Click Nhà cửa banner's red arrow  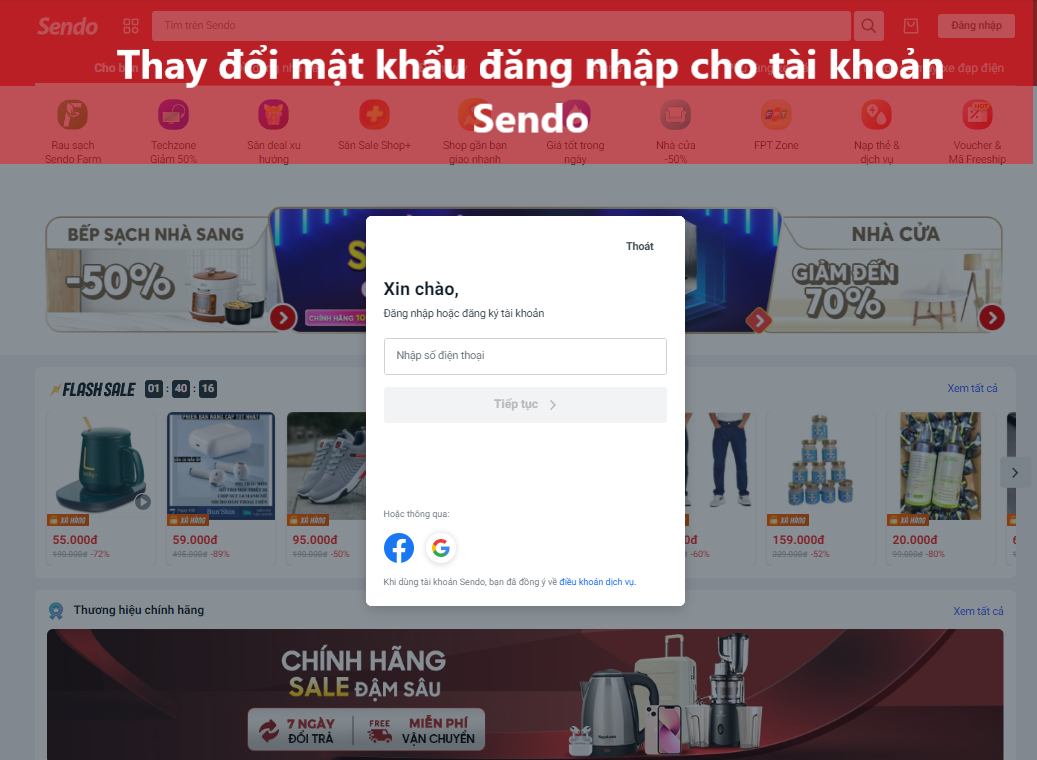click(992, 317)
